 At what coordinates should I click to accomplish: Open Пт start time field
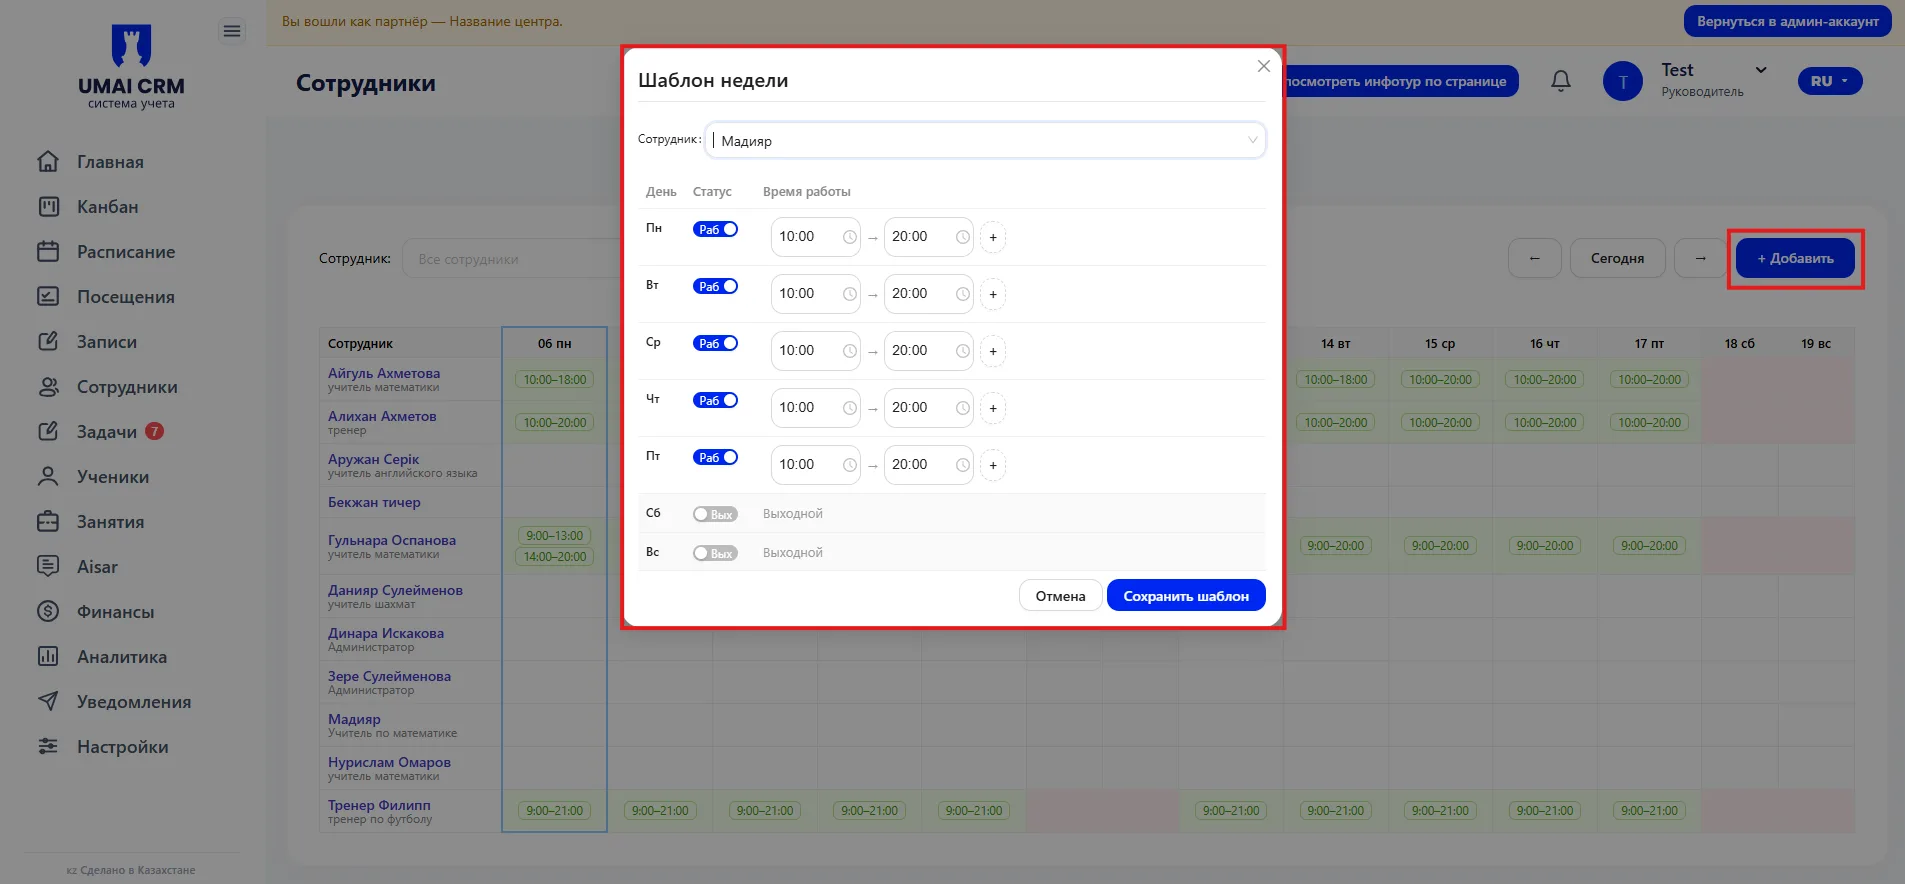point(816,465)
